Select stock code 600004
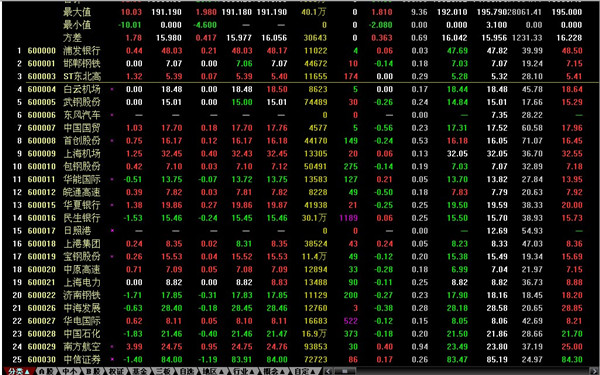Screen dimensions: 600x375 tap(42, 90)
